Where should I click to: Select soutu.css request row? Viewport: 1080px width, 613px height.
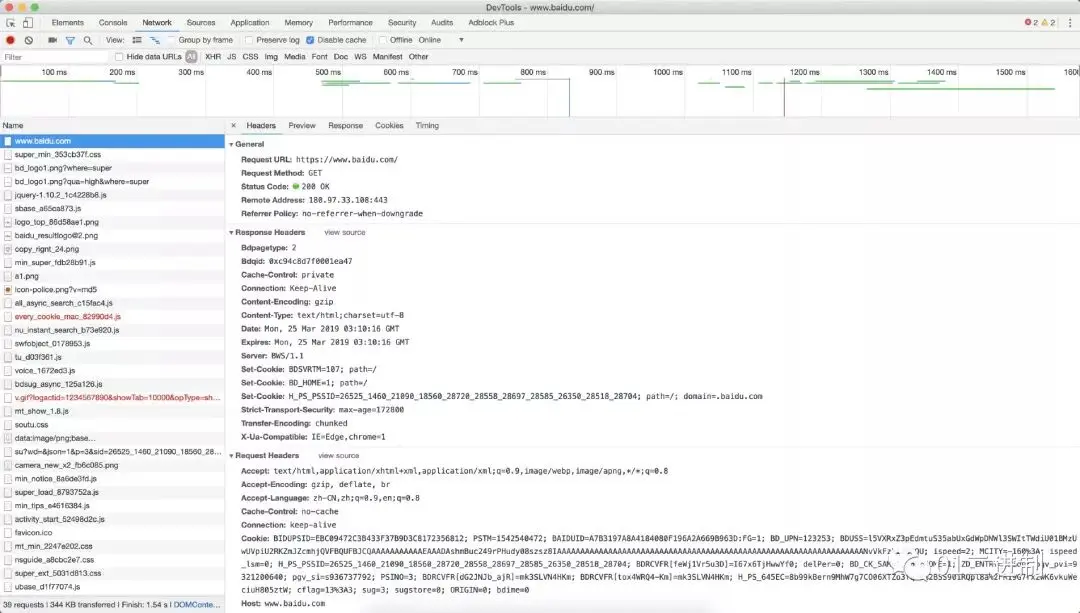point(112,424)
